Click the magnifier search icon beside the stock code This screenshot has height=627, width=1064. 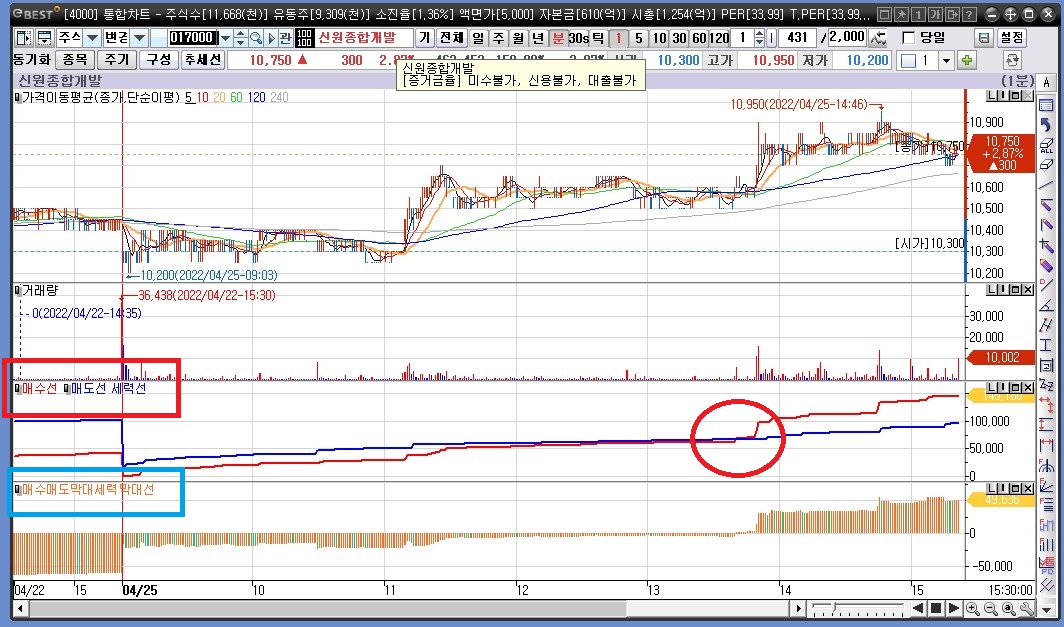coord(256,37)
